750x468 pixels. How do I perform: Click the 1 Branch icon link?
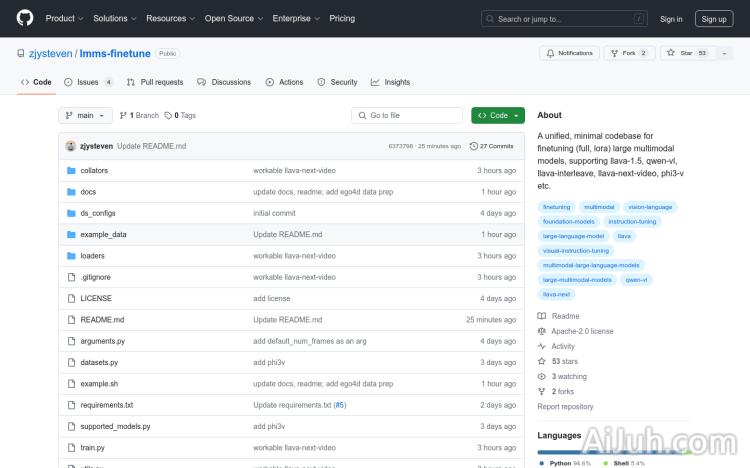click(124, 115)
